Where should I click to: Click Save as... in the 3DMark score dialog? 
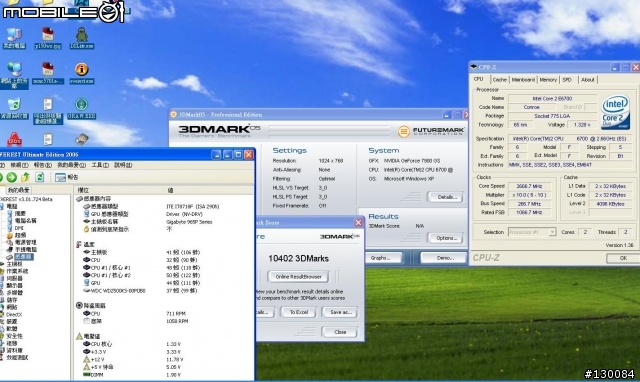coord(340,312)
